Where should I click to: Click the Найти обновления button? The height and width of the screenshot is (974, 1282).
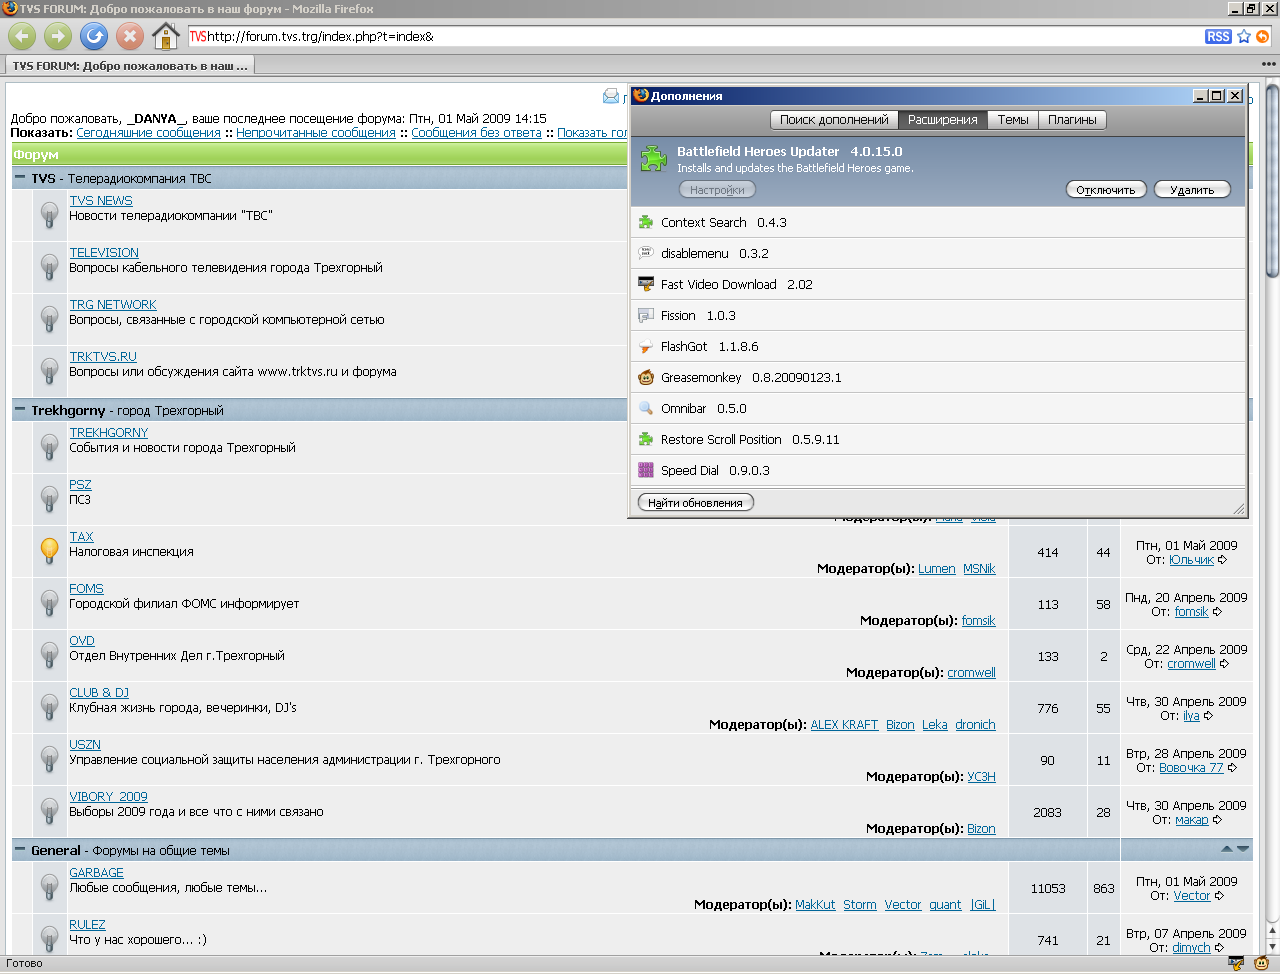[x=695, y=503]
